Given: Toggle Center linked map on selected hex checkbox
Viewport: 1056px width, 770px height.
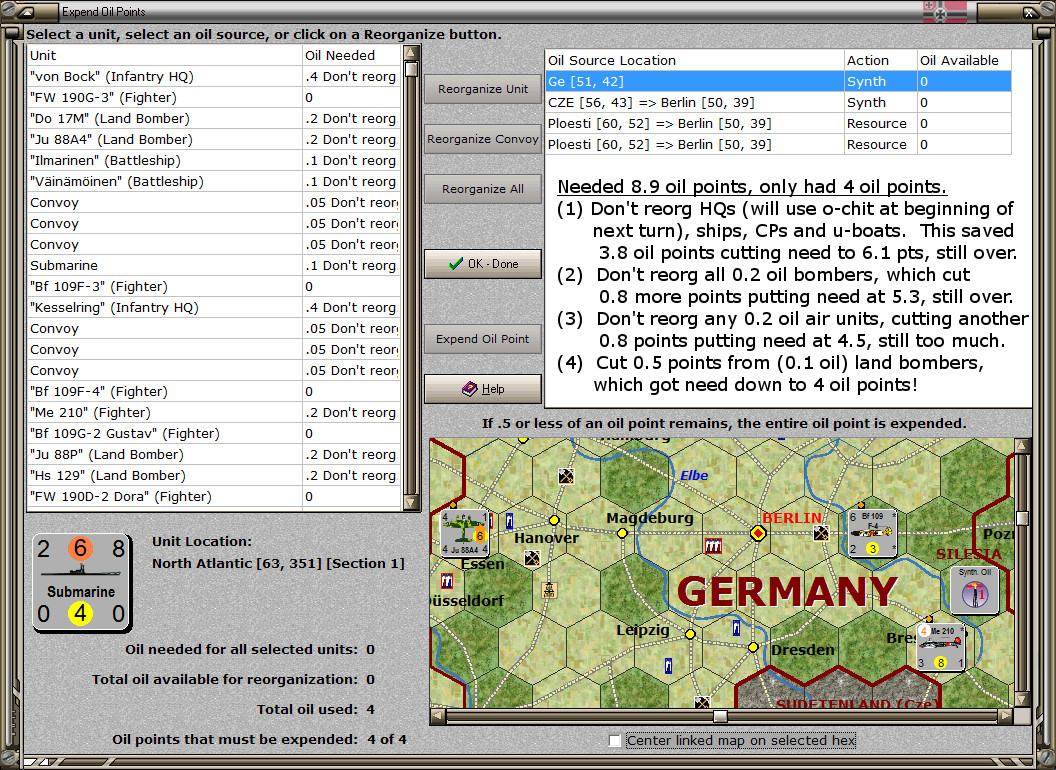Looking at the screenshot, I should tap(614, 740).
